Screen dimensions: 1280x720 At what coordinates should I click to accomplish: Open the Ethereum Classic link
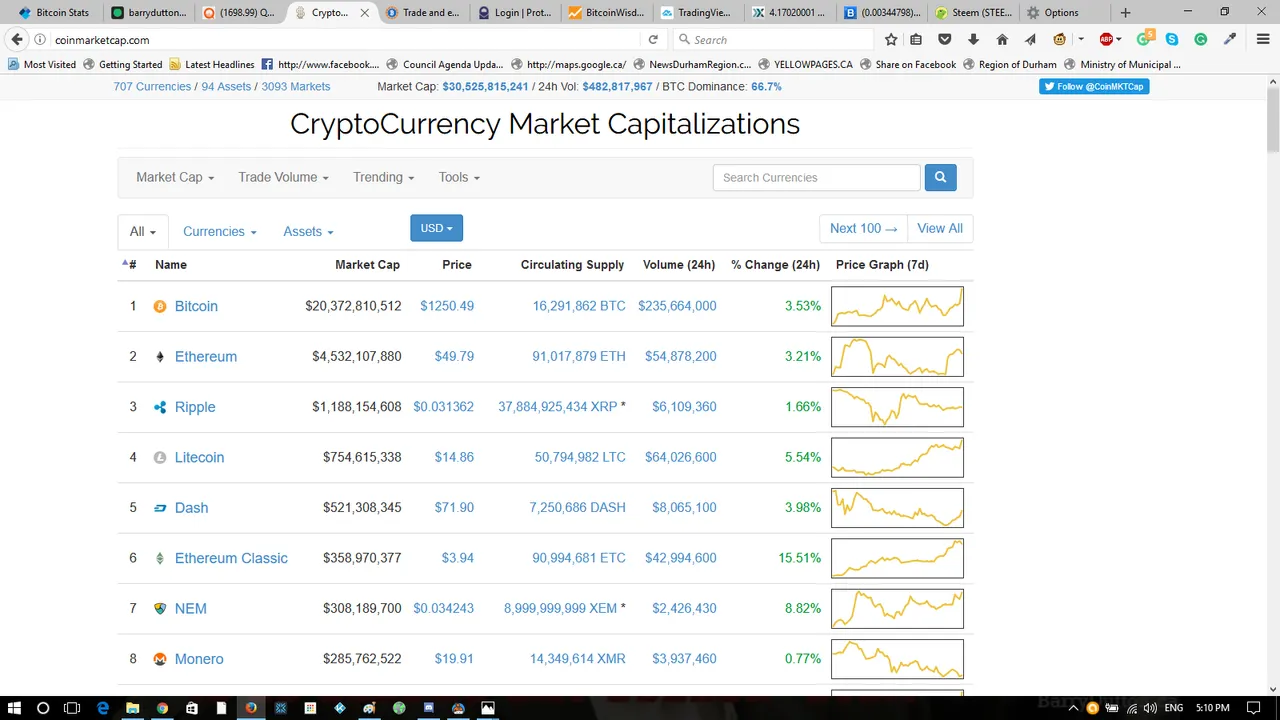(x=231, y=558)
